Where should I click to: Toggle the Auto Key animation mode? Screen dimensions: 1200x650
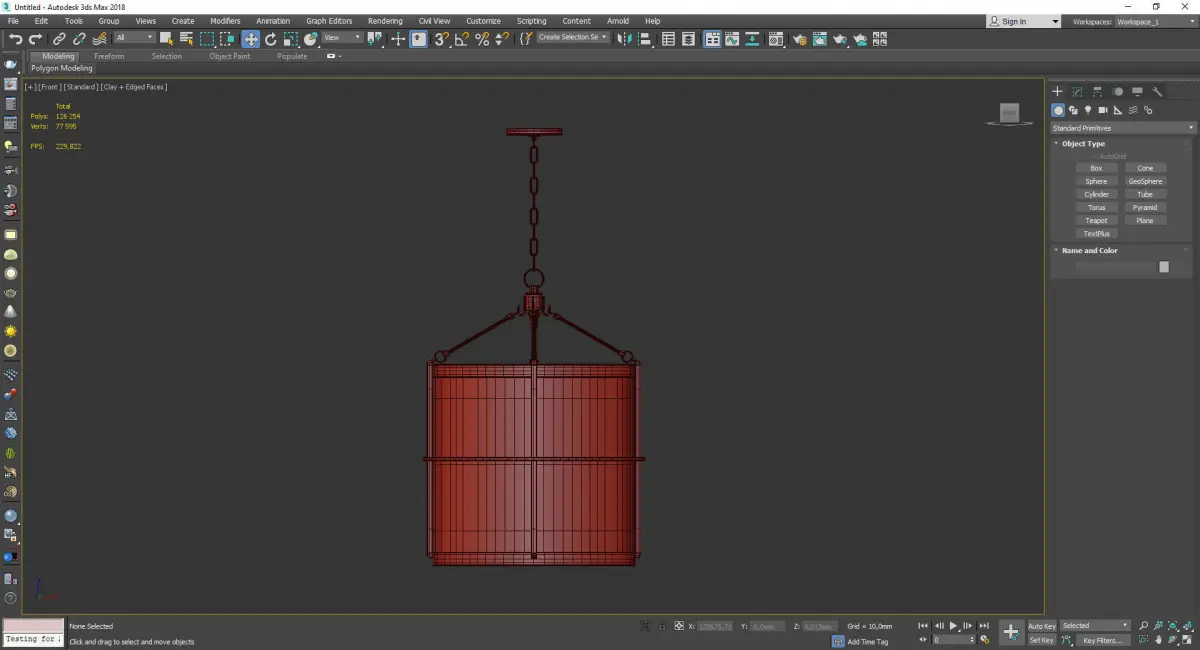pyautogui.click(x=1041, y=626)
